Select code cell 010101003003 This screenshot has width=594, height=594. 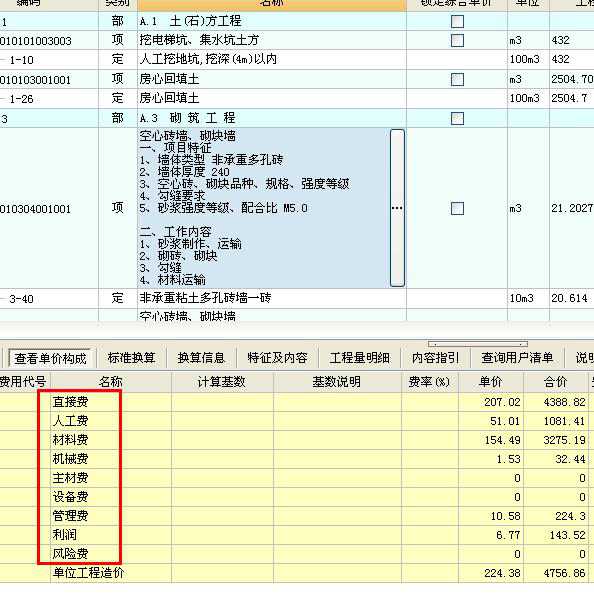click(x=36, y=41)
